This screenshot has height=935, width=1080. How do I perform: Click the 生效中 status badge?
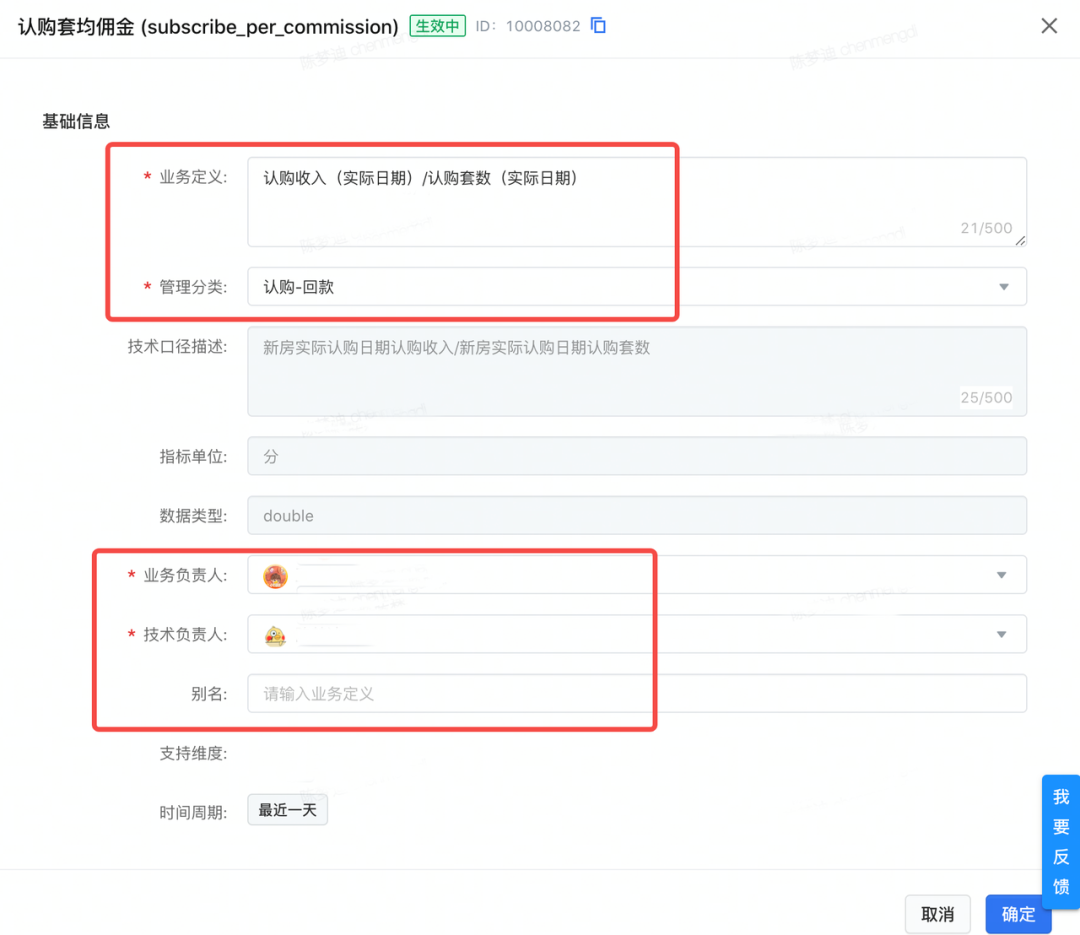[437, 26]
